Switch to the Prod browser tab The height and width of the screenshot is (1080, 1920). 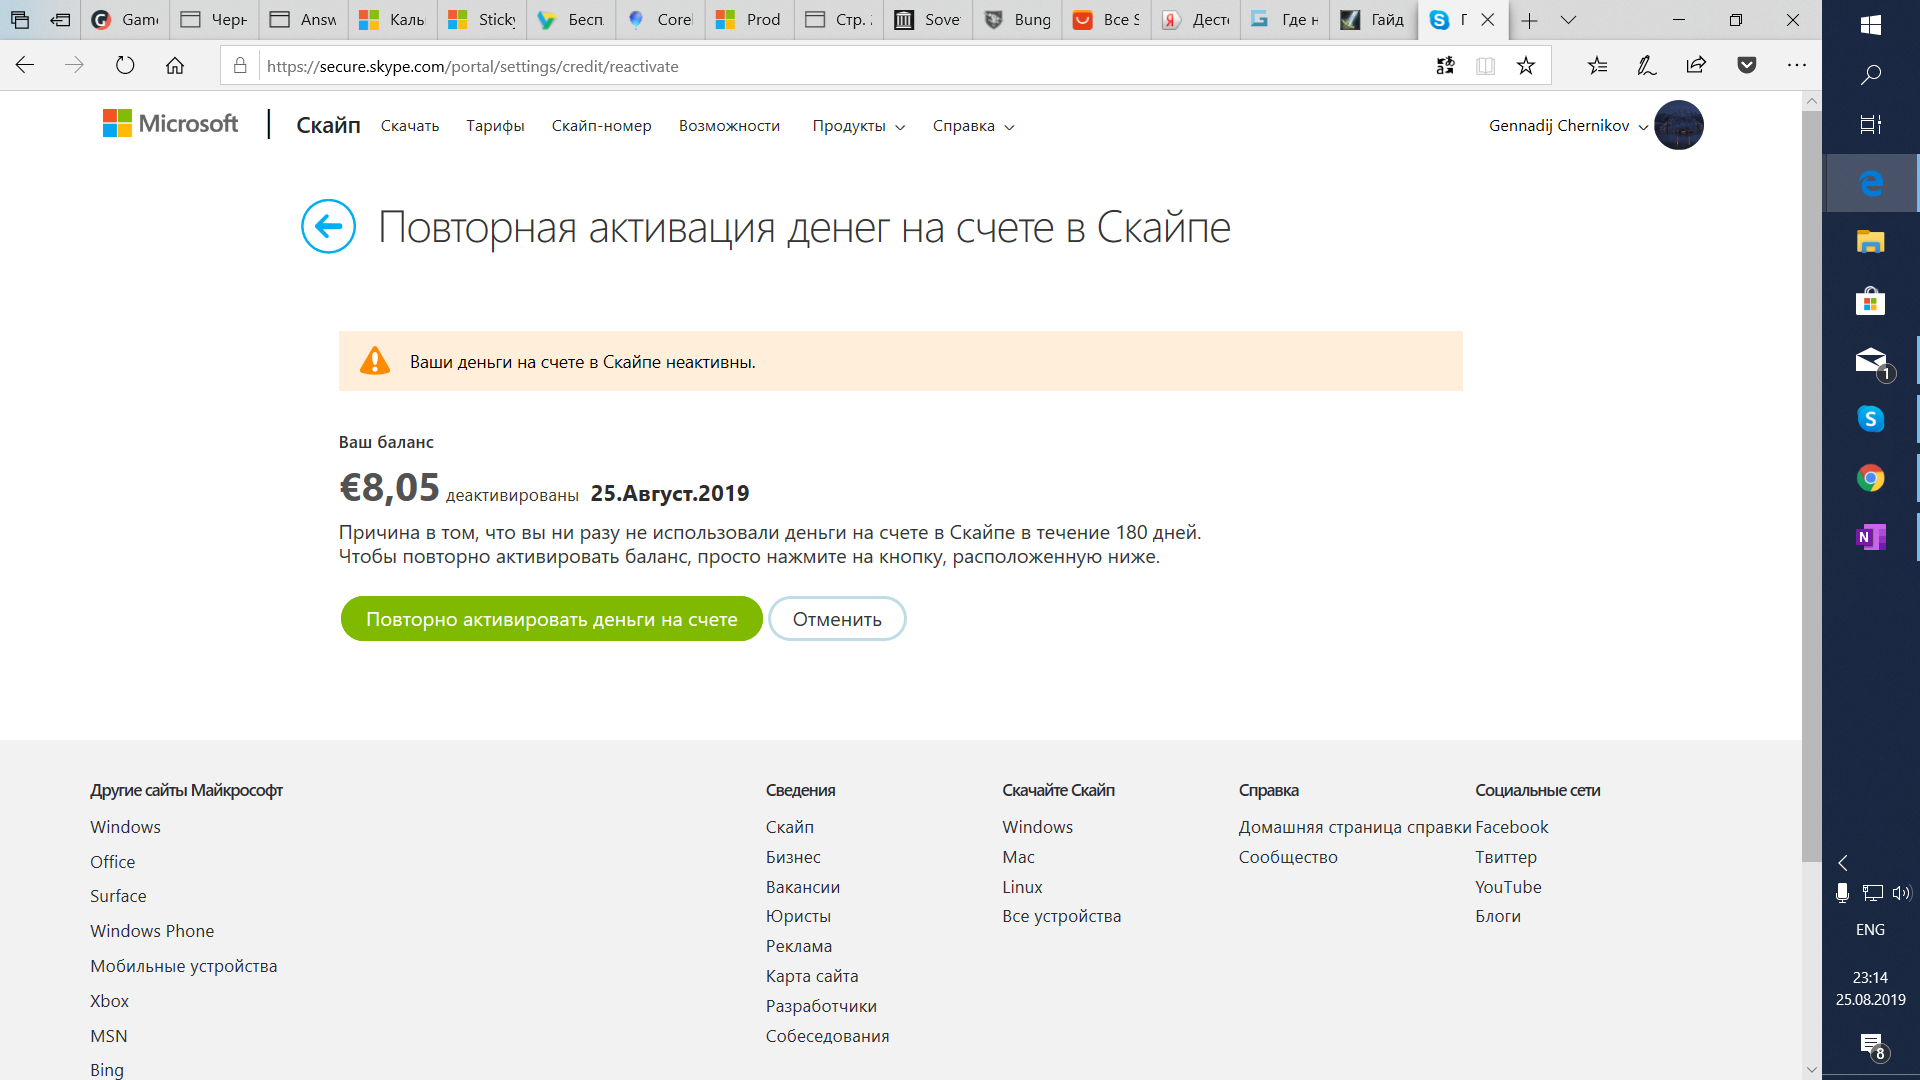pos(750,20)
